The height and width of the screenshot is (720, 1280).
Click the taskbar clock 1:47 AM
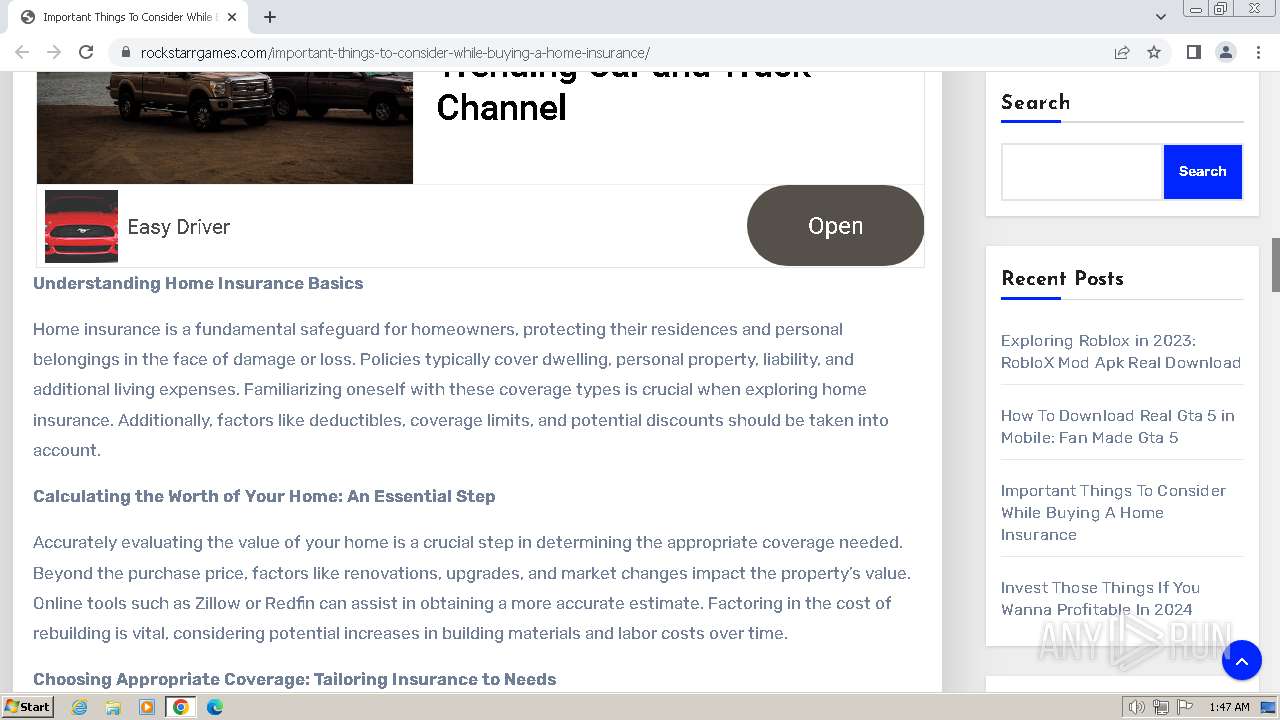click(1229, 707)
